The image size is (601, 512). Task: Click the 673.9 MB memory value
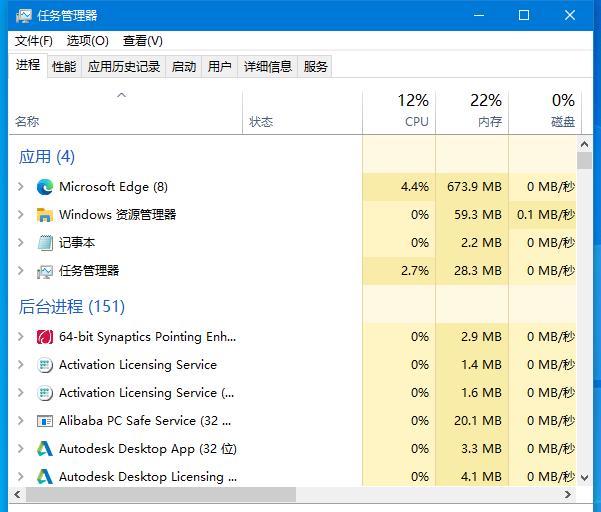(474, 187)
